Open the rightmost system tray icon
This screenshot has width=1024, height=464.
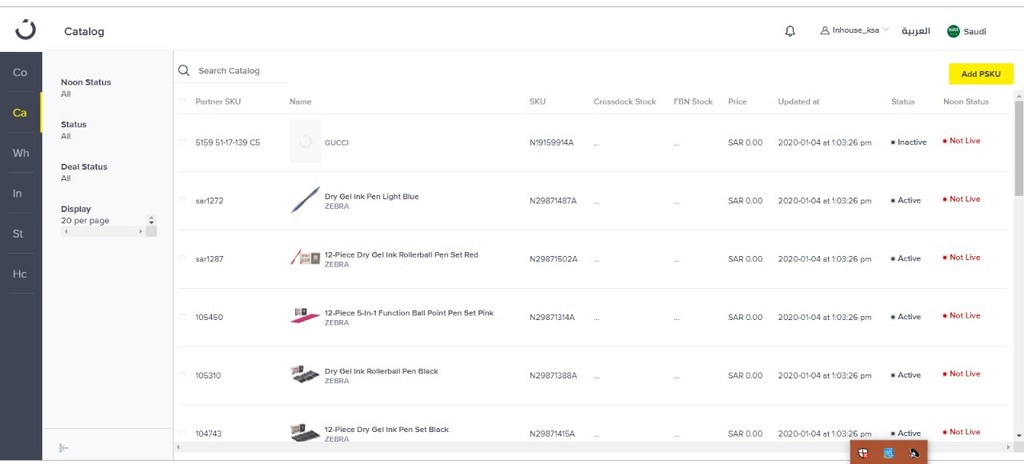914,453
